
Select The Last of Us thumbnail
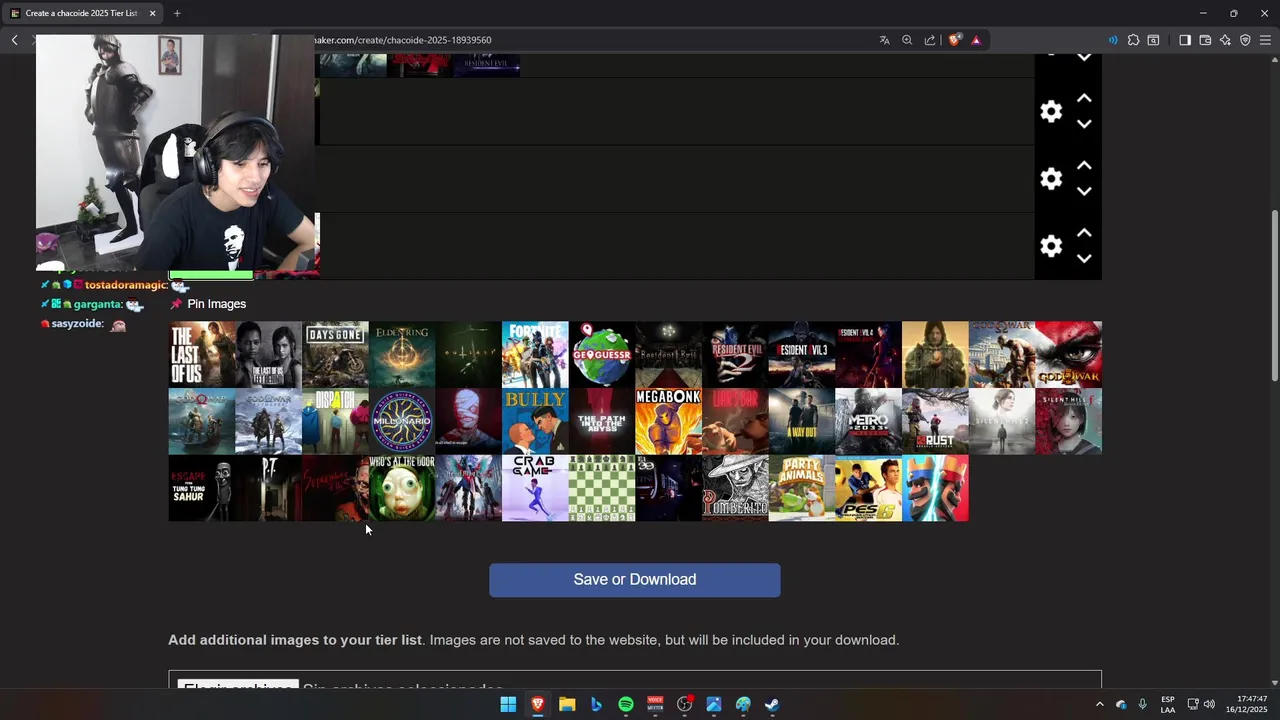coord(201,354)
